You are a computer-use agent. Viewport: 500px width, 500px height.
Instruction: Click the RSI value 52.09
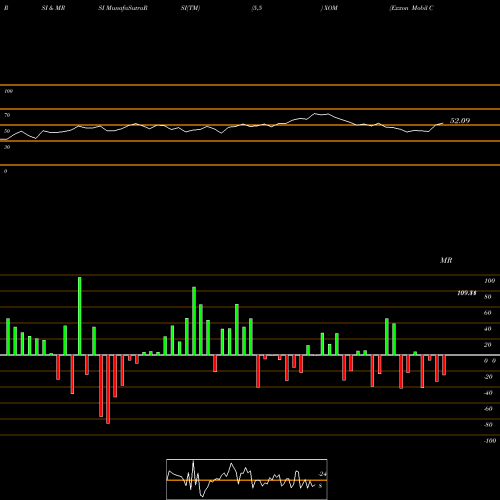[x=460, y=121]
